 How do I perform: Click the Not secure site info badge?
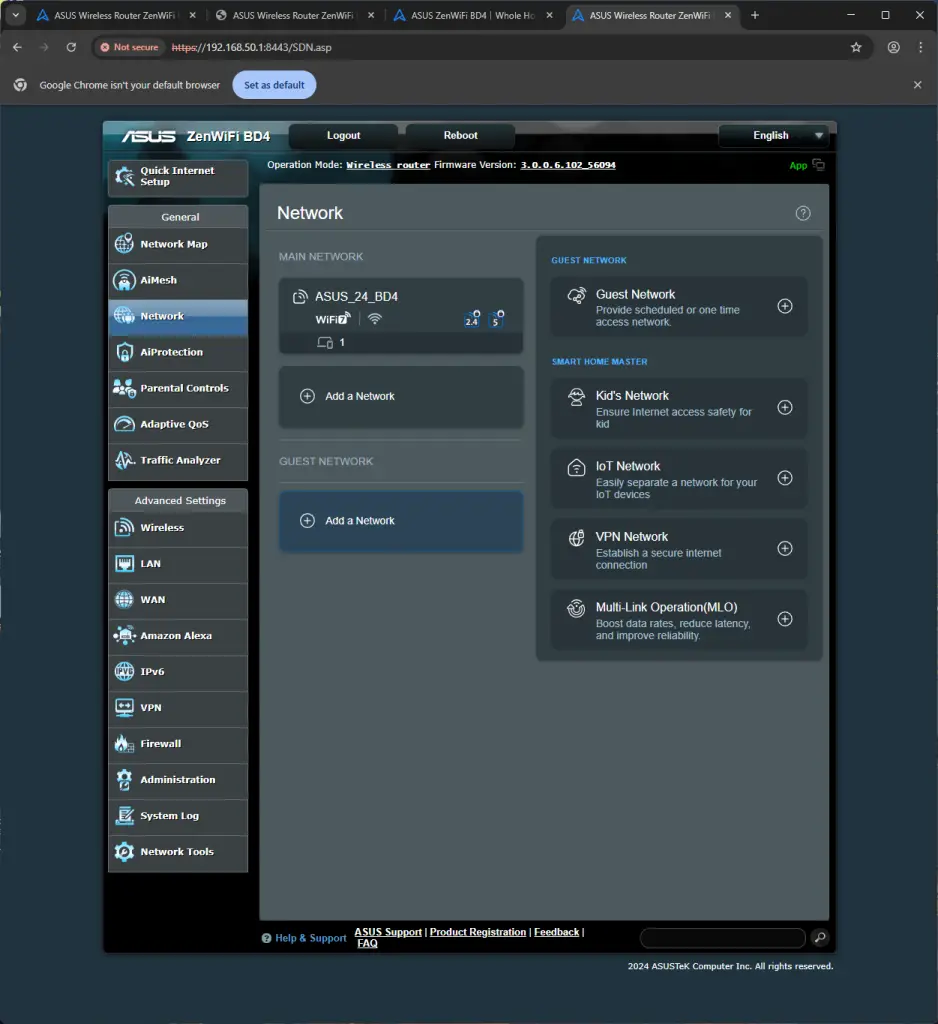(129, 47)
